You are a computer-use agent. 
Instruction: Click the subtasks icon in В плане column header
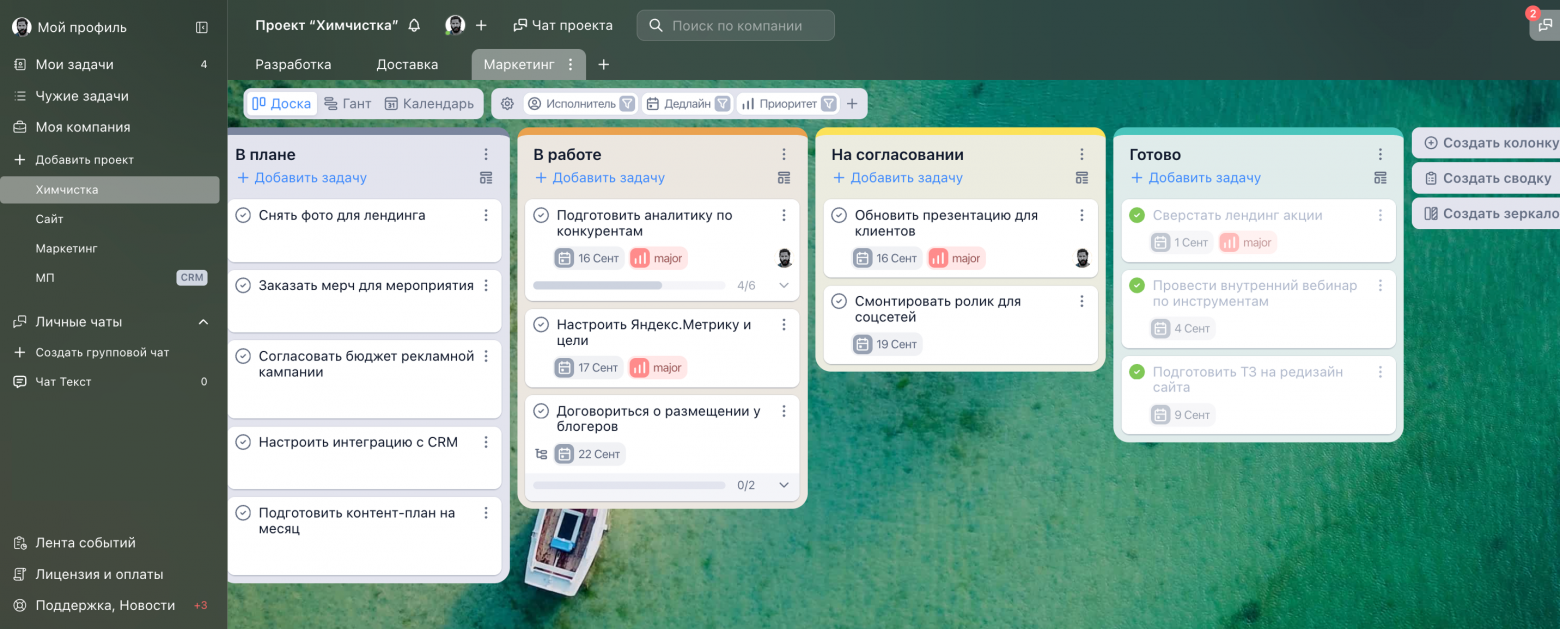coord(486,178)
